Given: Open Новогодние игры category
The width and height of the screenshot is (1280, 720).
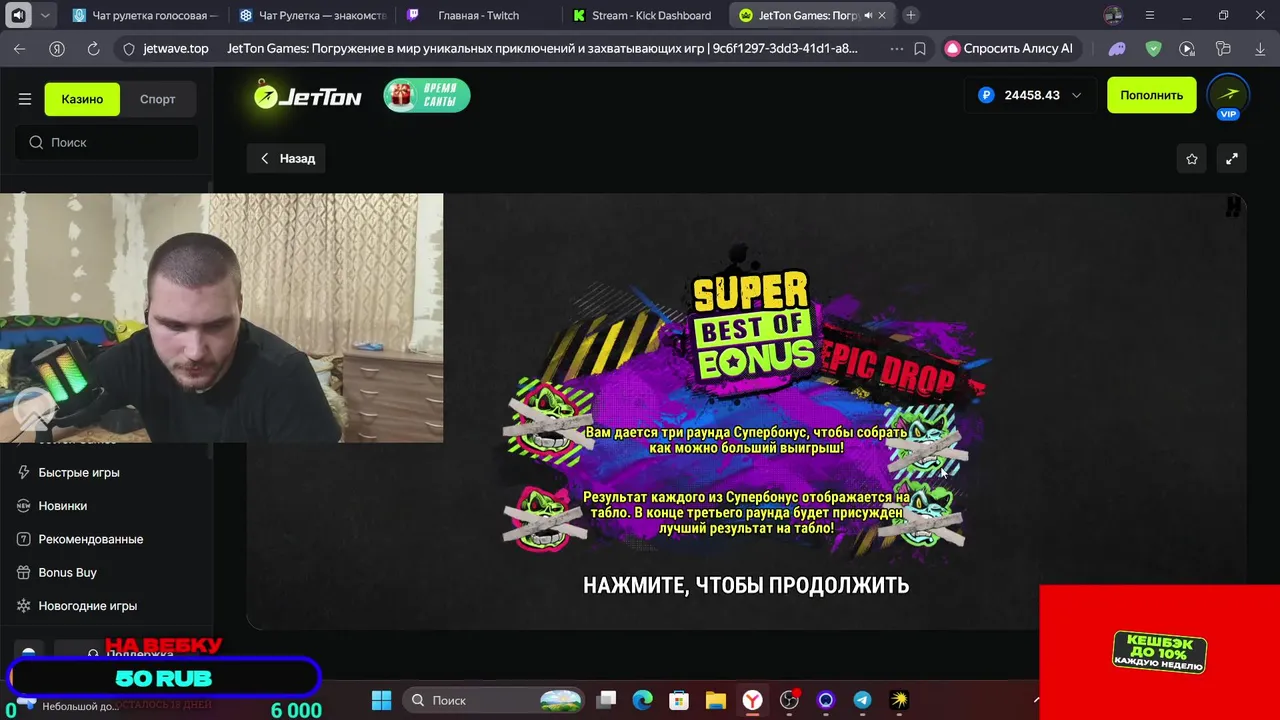Looking at the screenshot, I should coord(88,606).
